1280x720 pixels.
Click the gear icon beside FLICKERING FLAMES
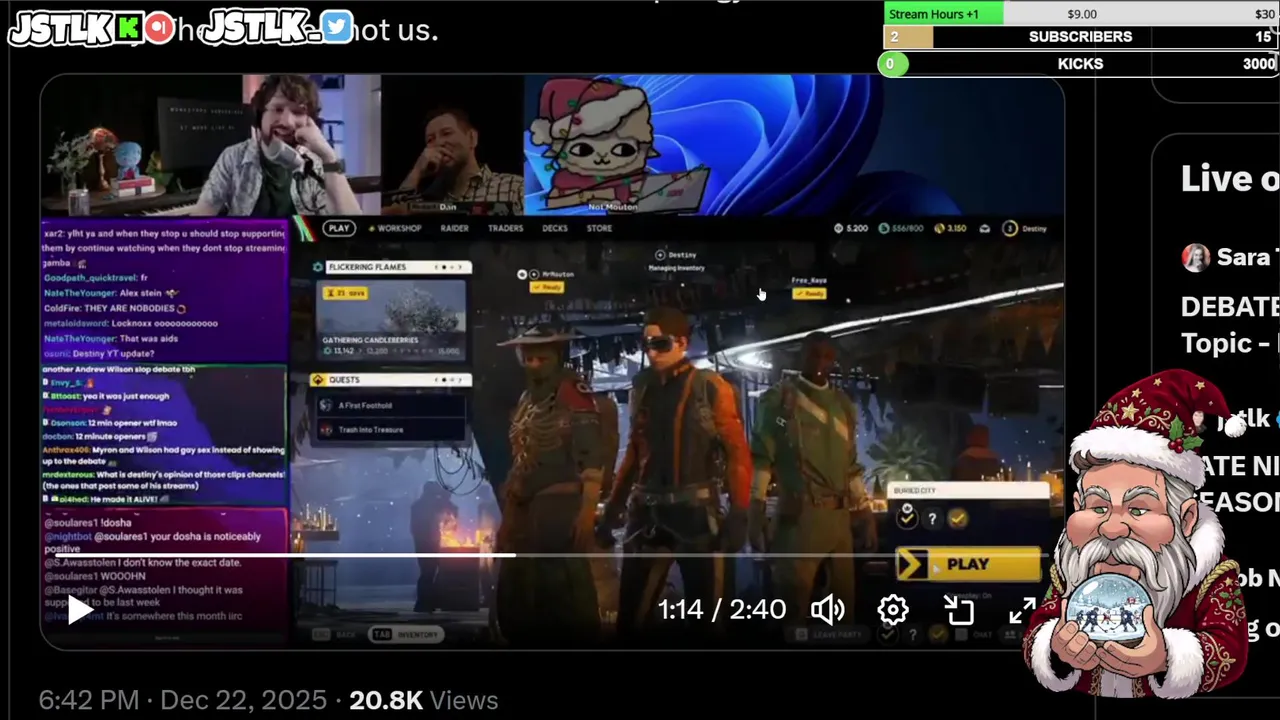[x=318, y=267]
